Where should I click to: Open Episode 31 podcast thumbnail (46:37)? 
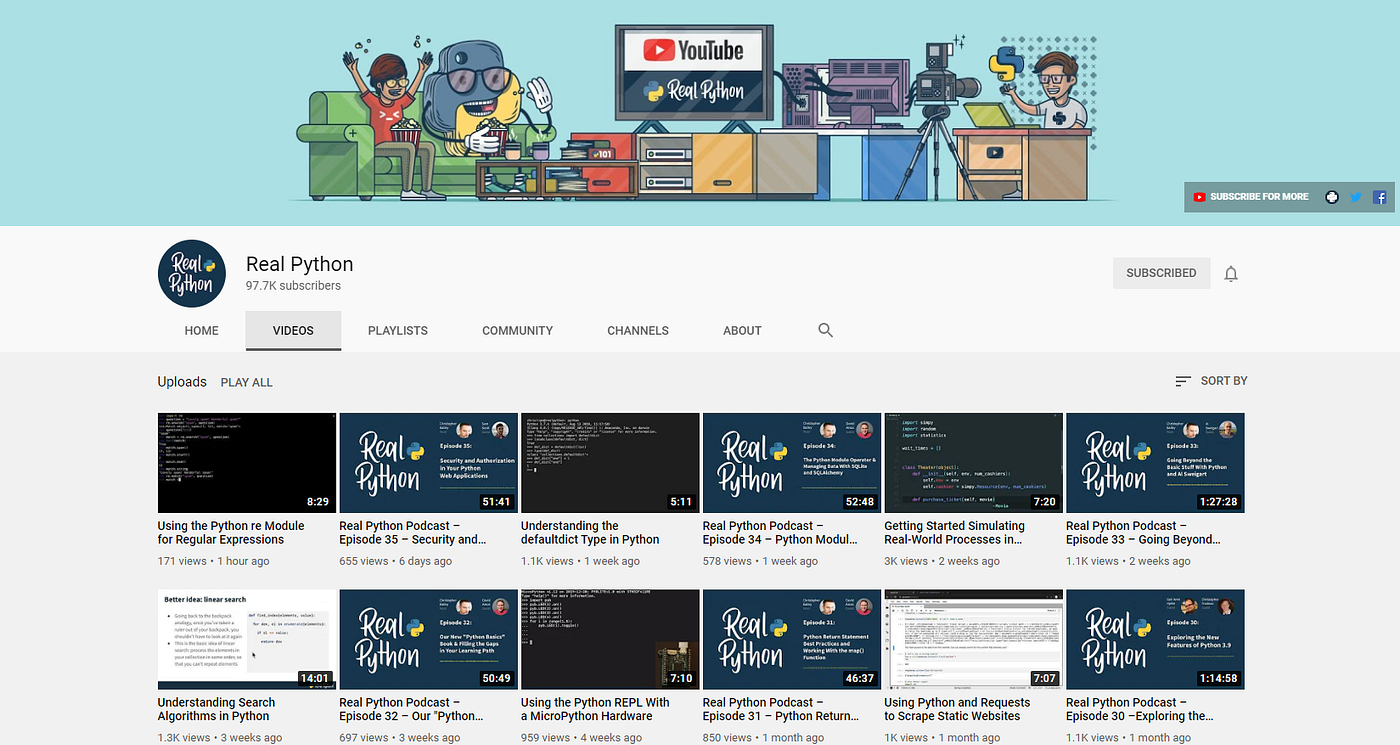[x=792, y=639]
